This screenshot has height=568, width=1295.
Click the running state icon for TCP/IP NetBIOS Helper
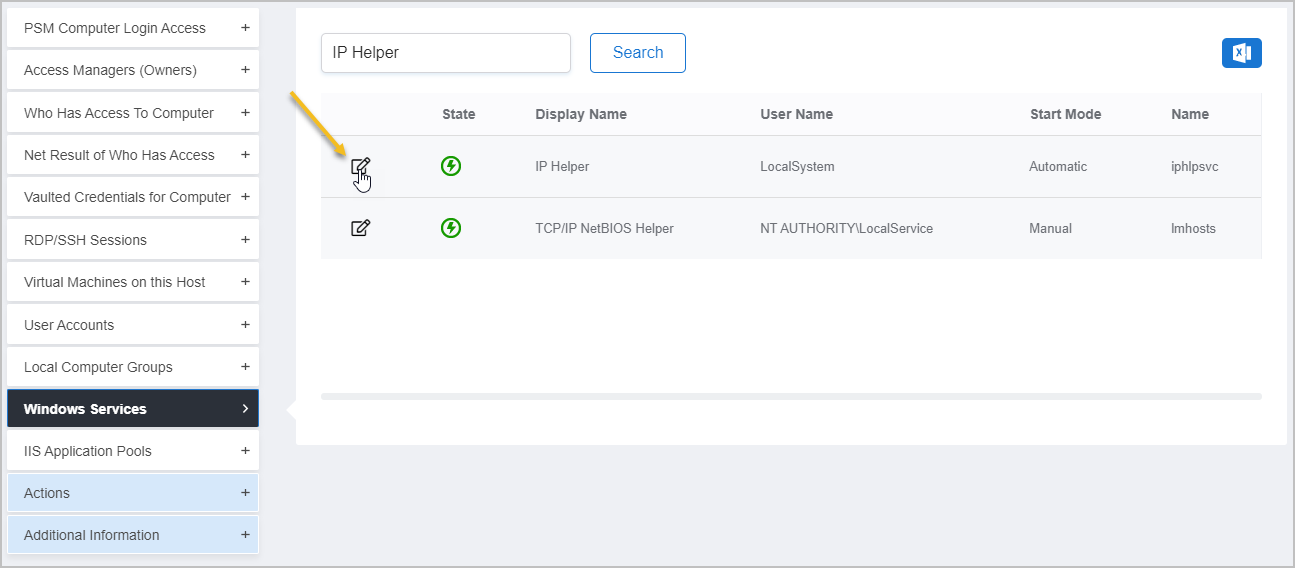451,229
